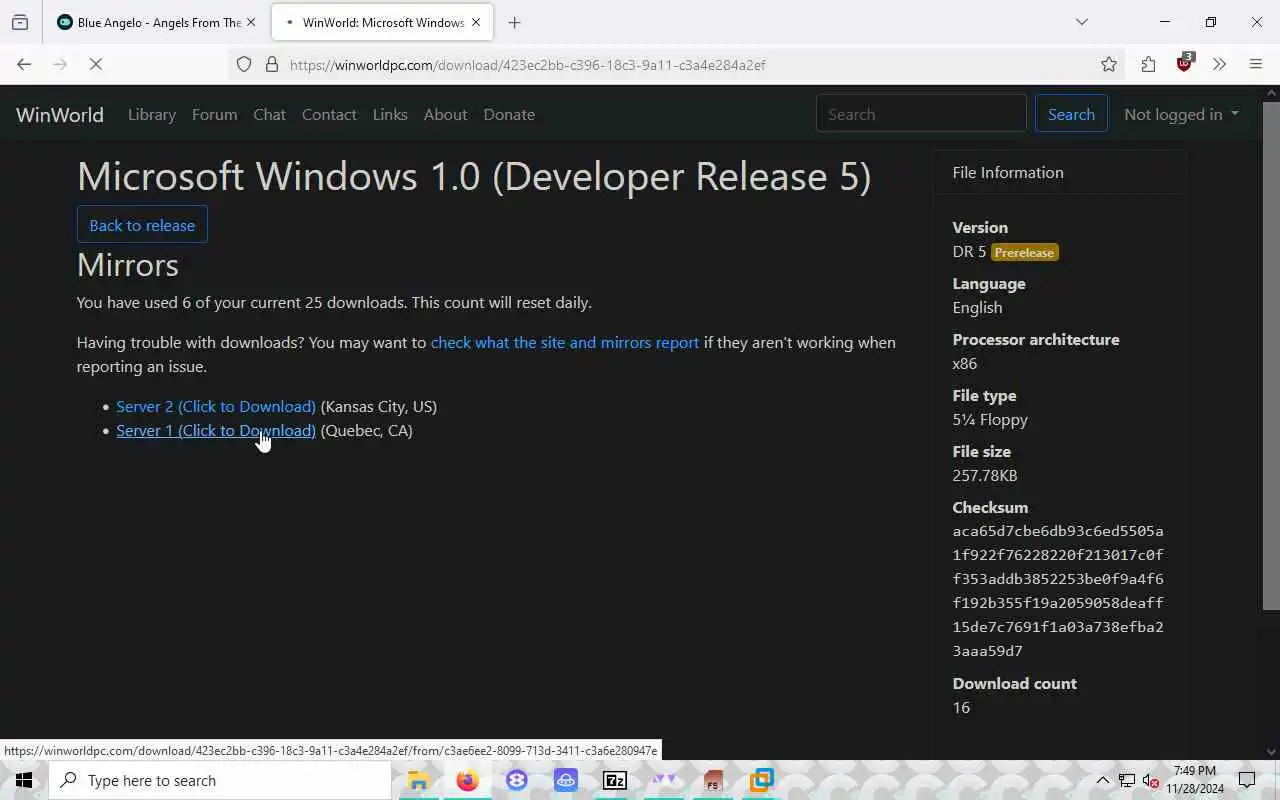
Task: Close the WinWorld tab
Action: (476, 22)
